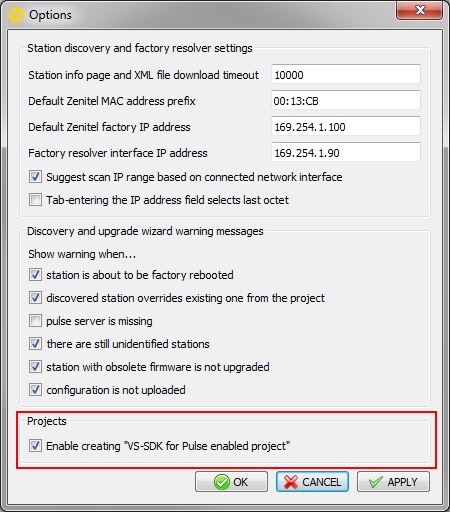Toggle Suggest scan IP range checkbox

click(x=35, y=177)
